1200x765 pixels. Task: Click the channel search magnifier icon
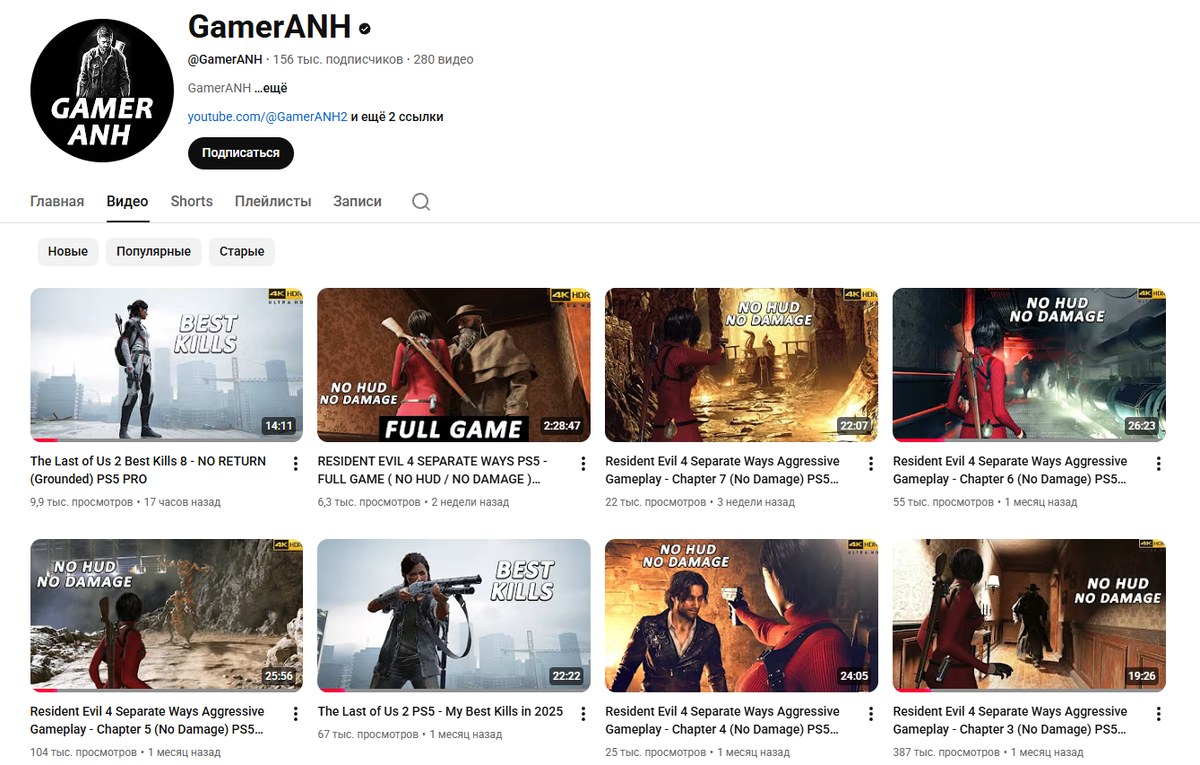421,202
